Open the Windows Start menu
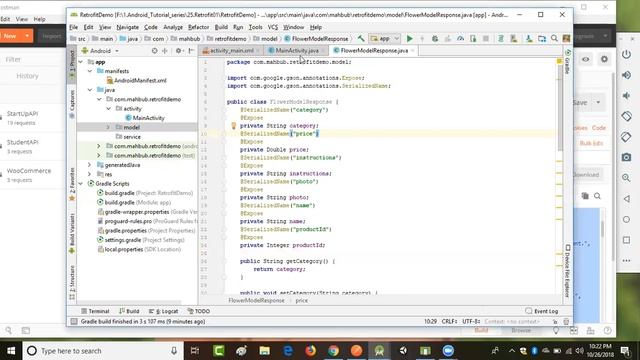 [x=11, y=351]
